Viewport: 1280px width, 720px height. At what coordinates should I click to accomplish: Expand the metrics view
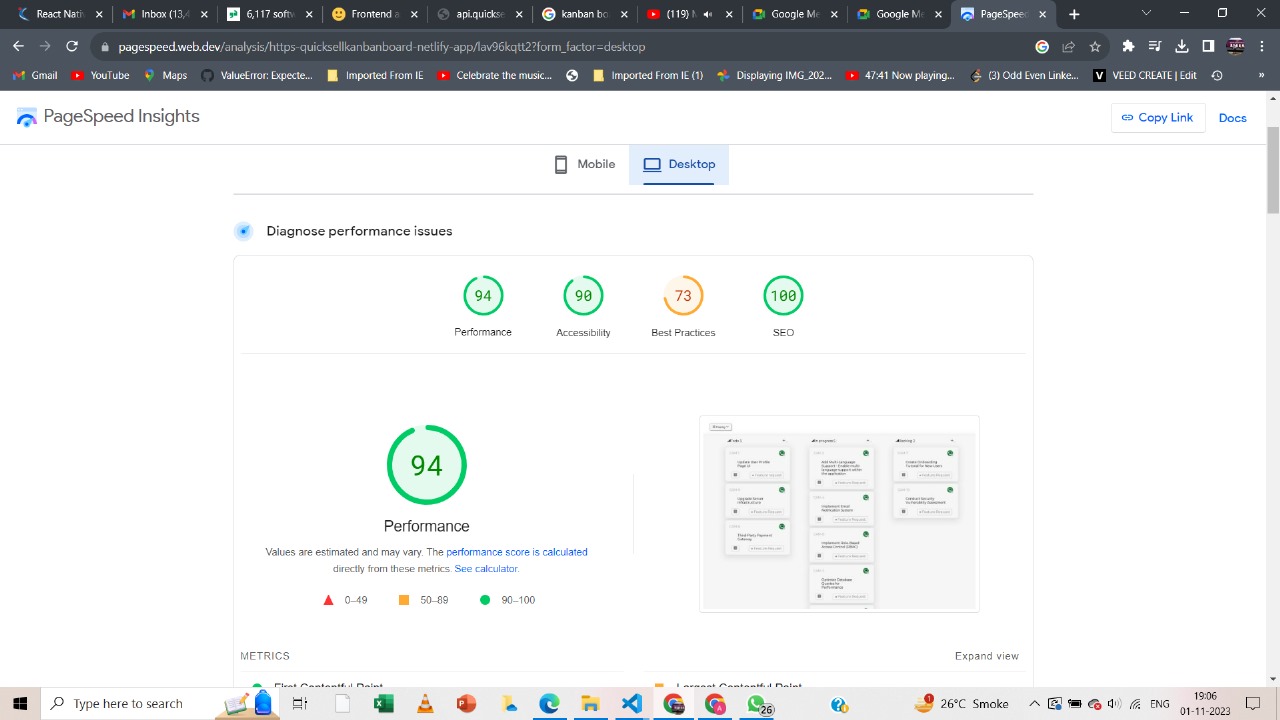click(x=986, y=656)
